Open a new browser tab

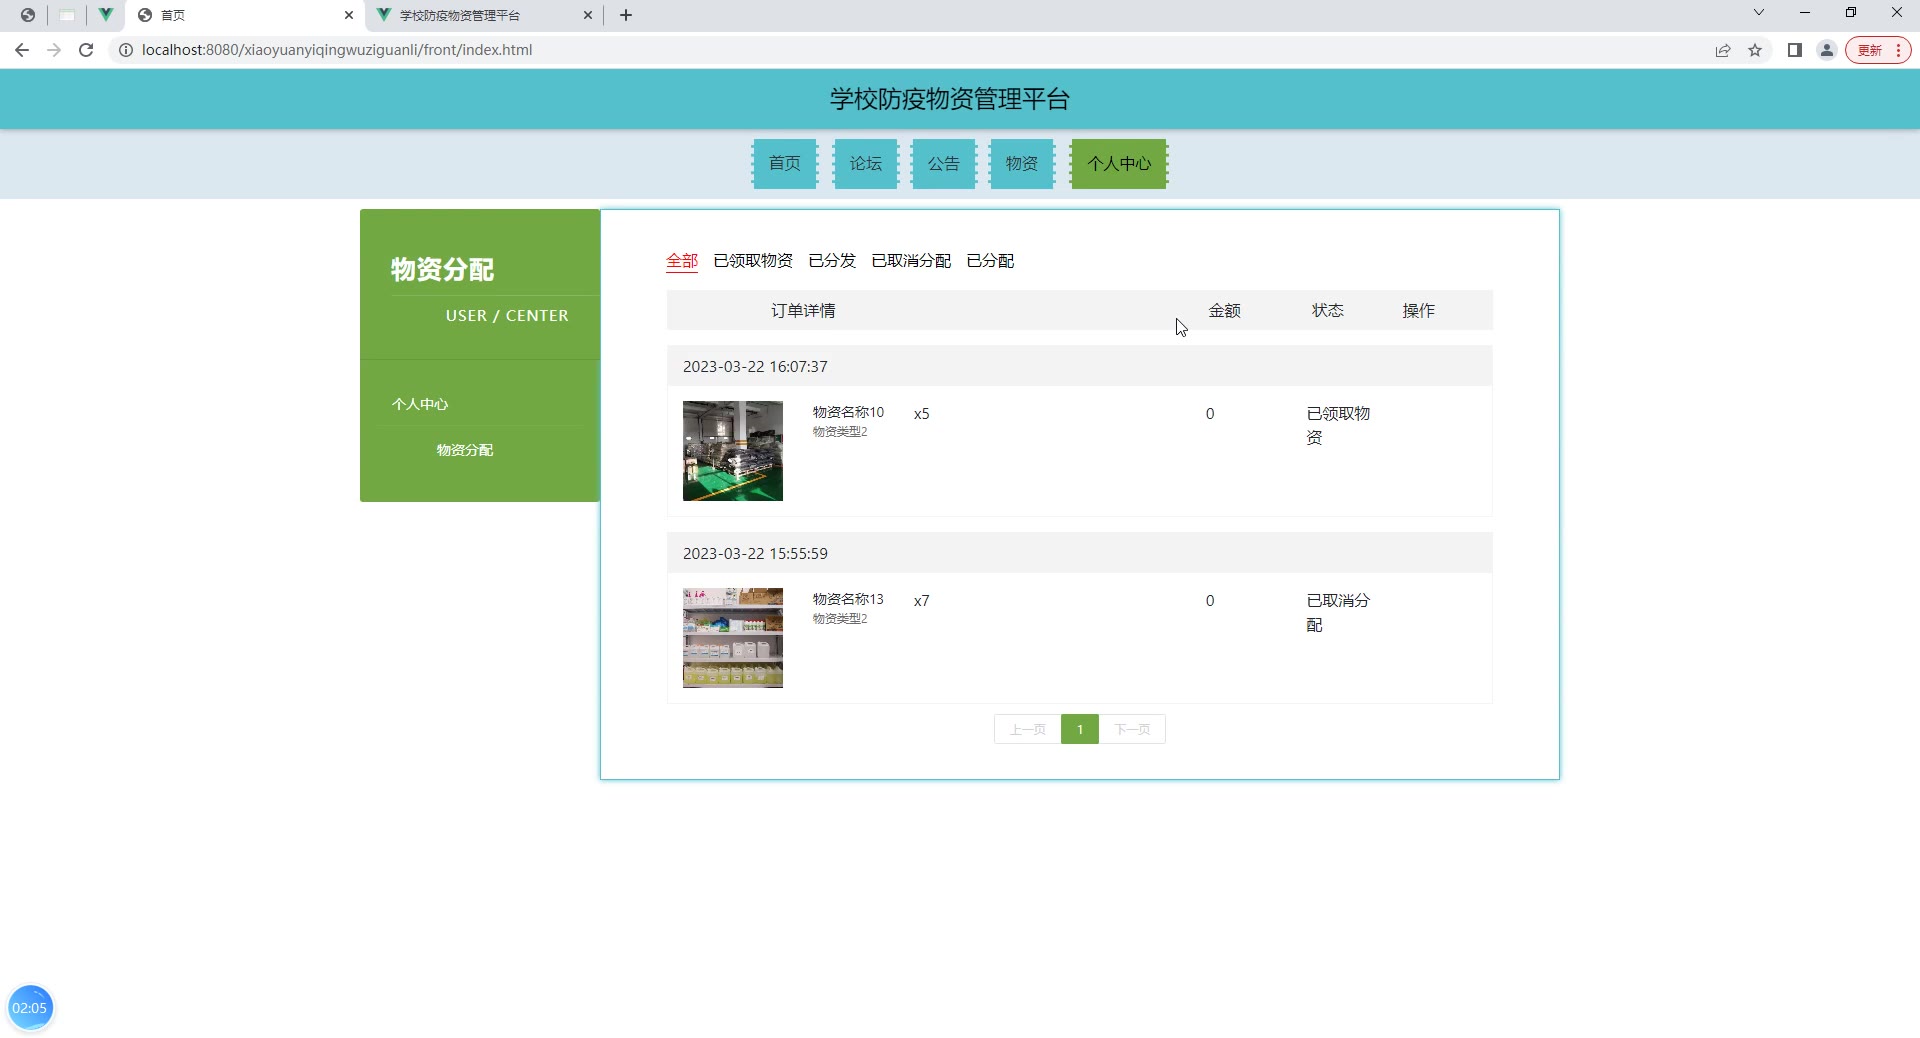click(626, 15)
